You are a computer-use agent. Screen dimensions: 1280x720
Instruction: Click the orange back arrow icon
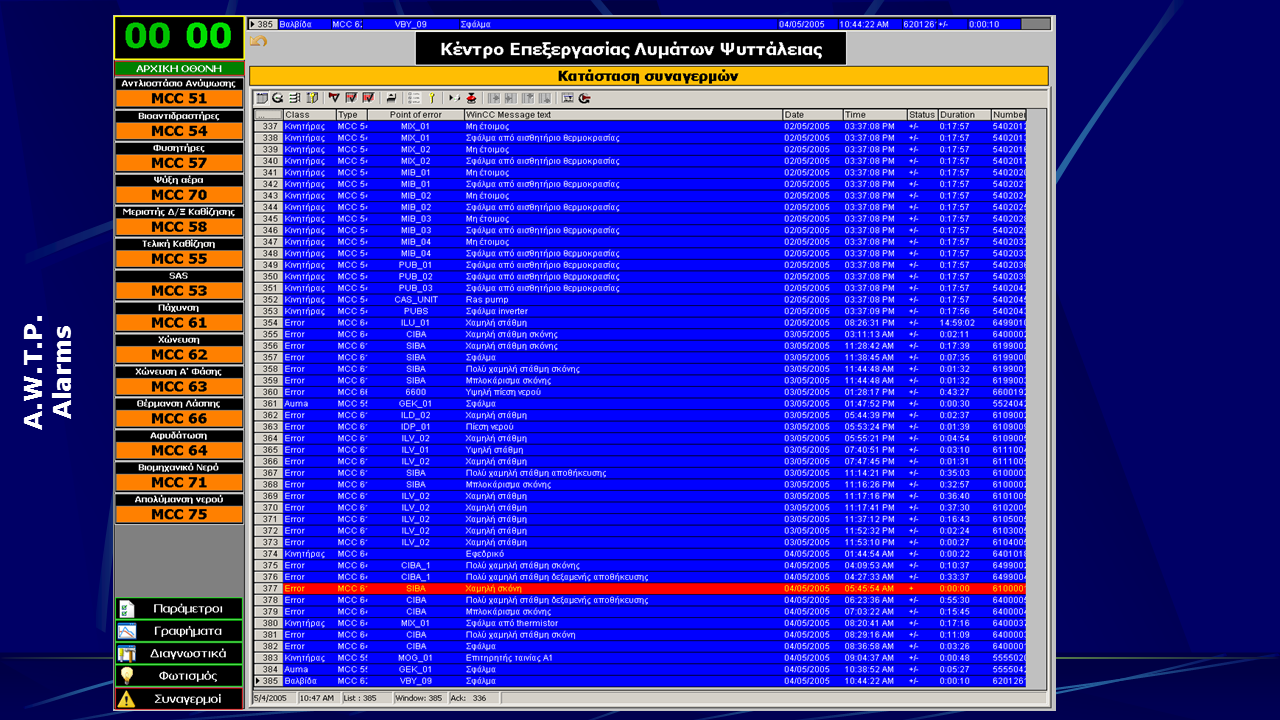click(x=258, y=42)
